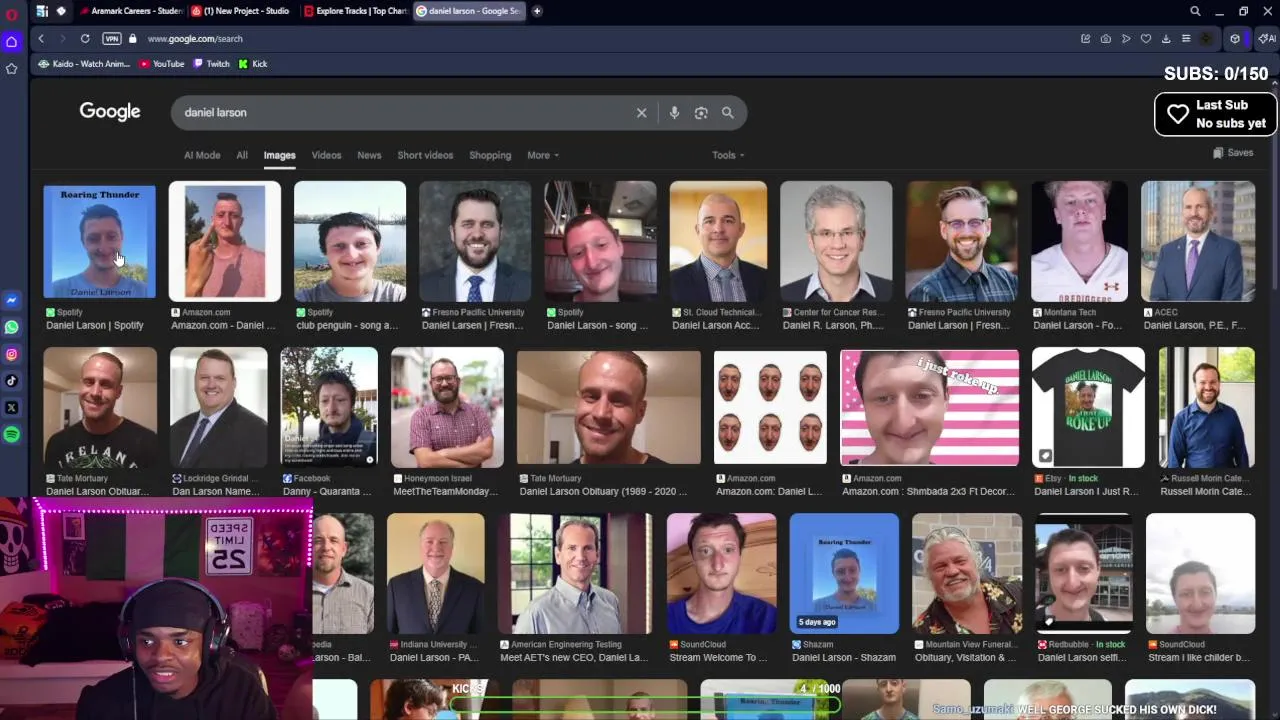Open the club penguin song image
This screenshot has height=720, width=1280.
point(350,241)
